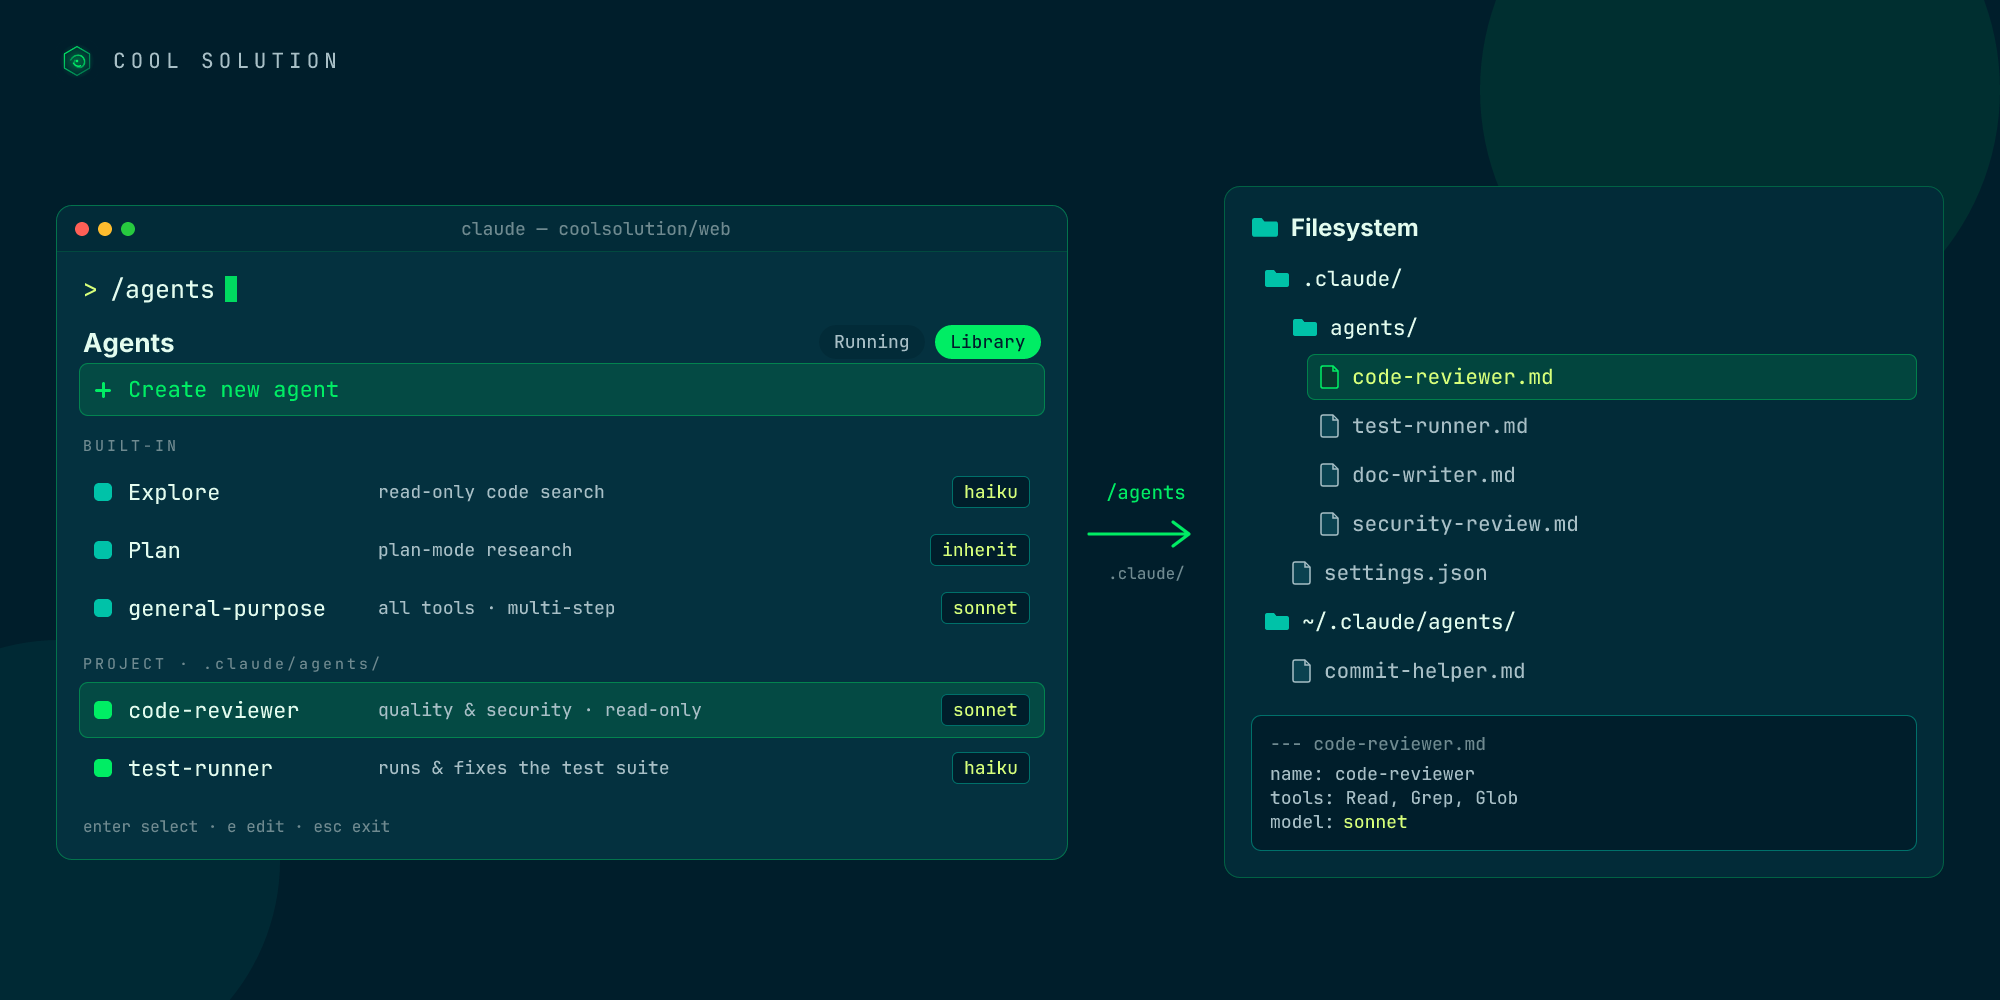Click the terminal title claude — coolsolution/web
This screenshot has width=2000, height=1000.
[x=596, y=229]
